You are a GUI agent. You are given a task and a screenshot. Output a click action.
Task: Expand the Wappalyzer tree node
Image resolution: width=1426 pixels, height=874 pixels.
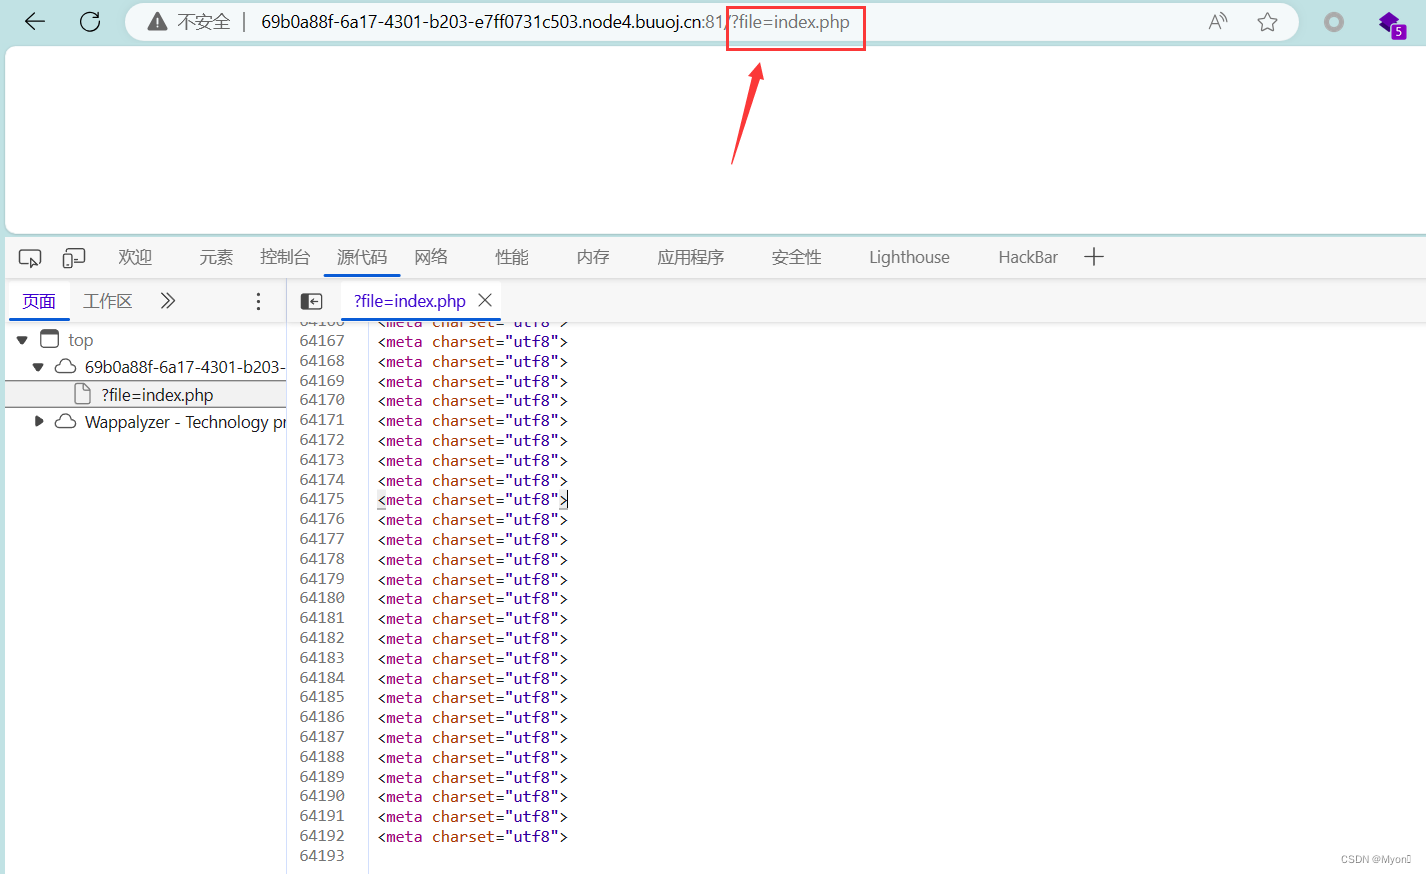pyautogui.click(x=39, y=421)
